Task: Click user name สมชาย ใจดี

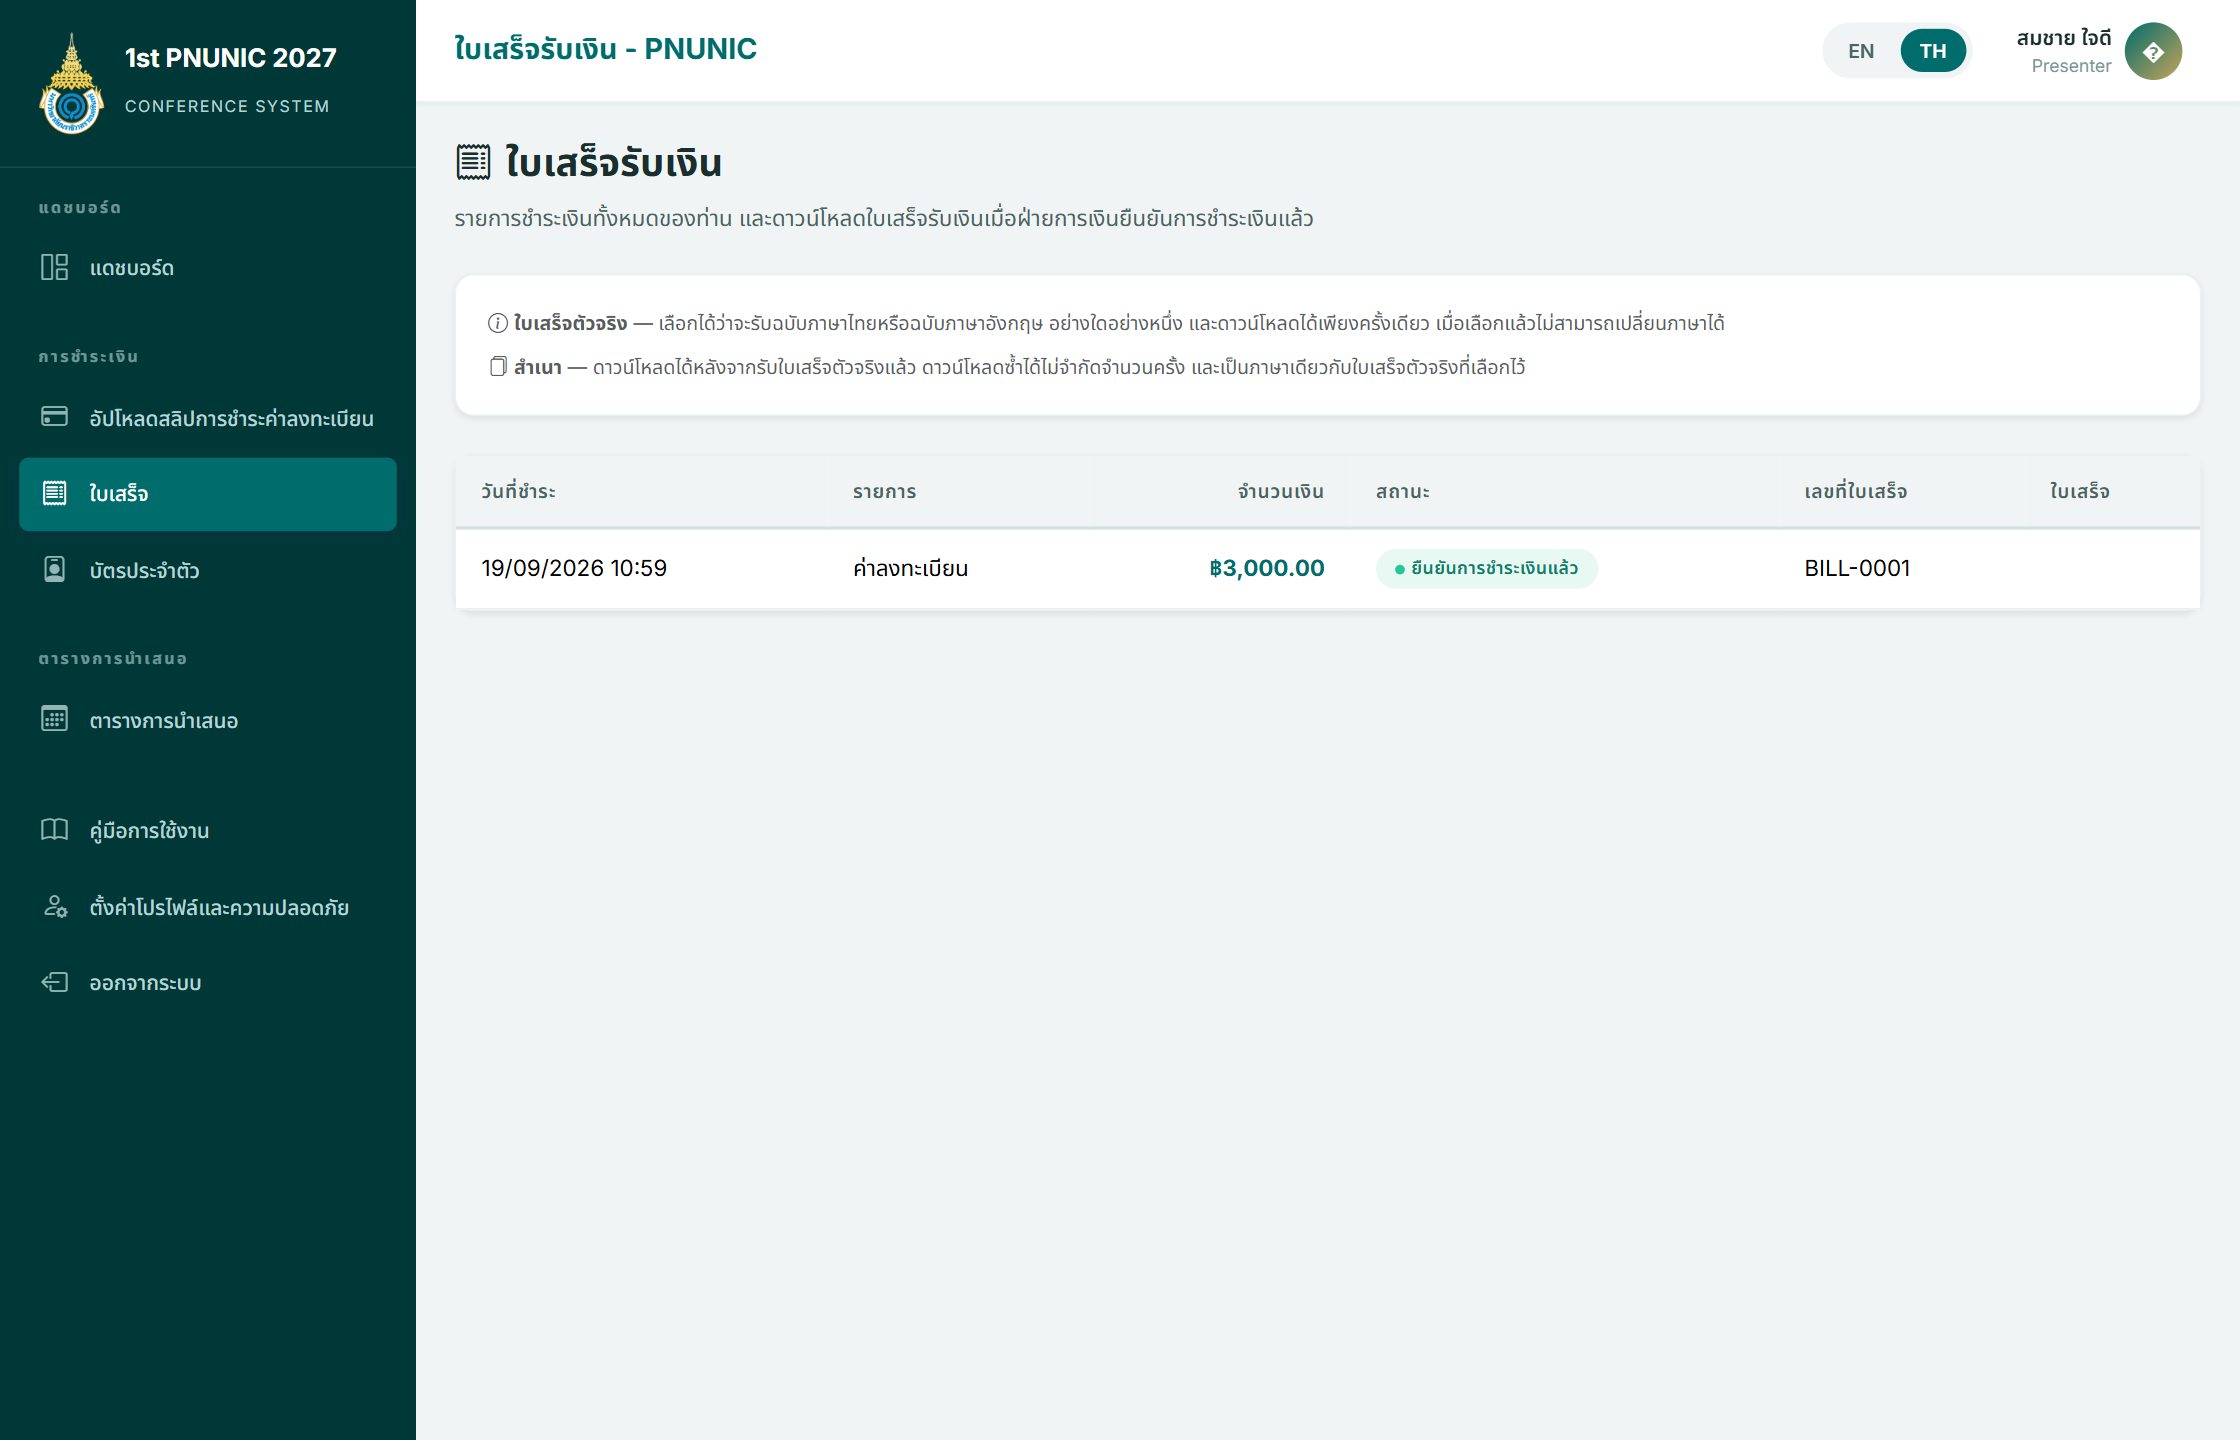Action: pyautogui.click(x=2063, y=38)
